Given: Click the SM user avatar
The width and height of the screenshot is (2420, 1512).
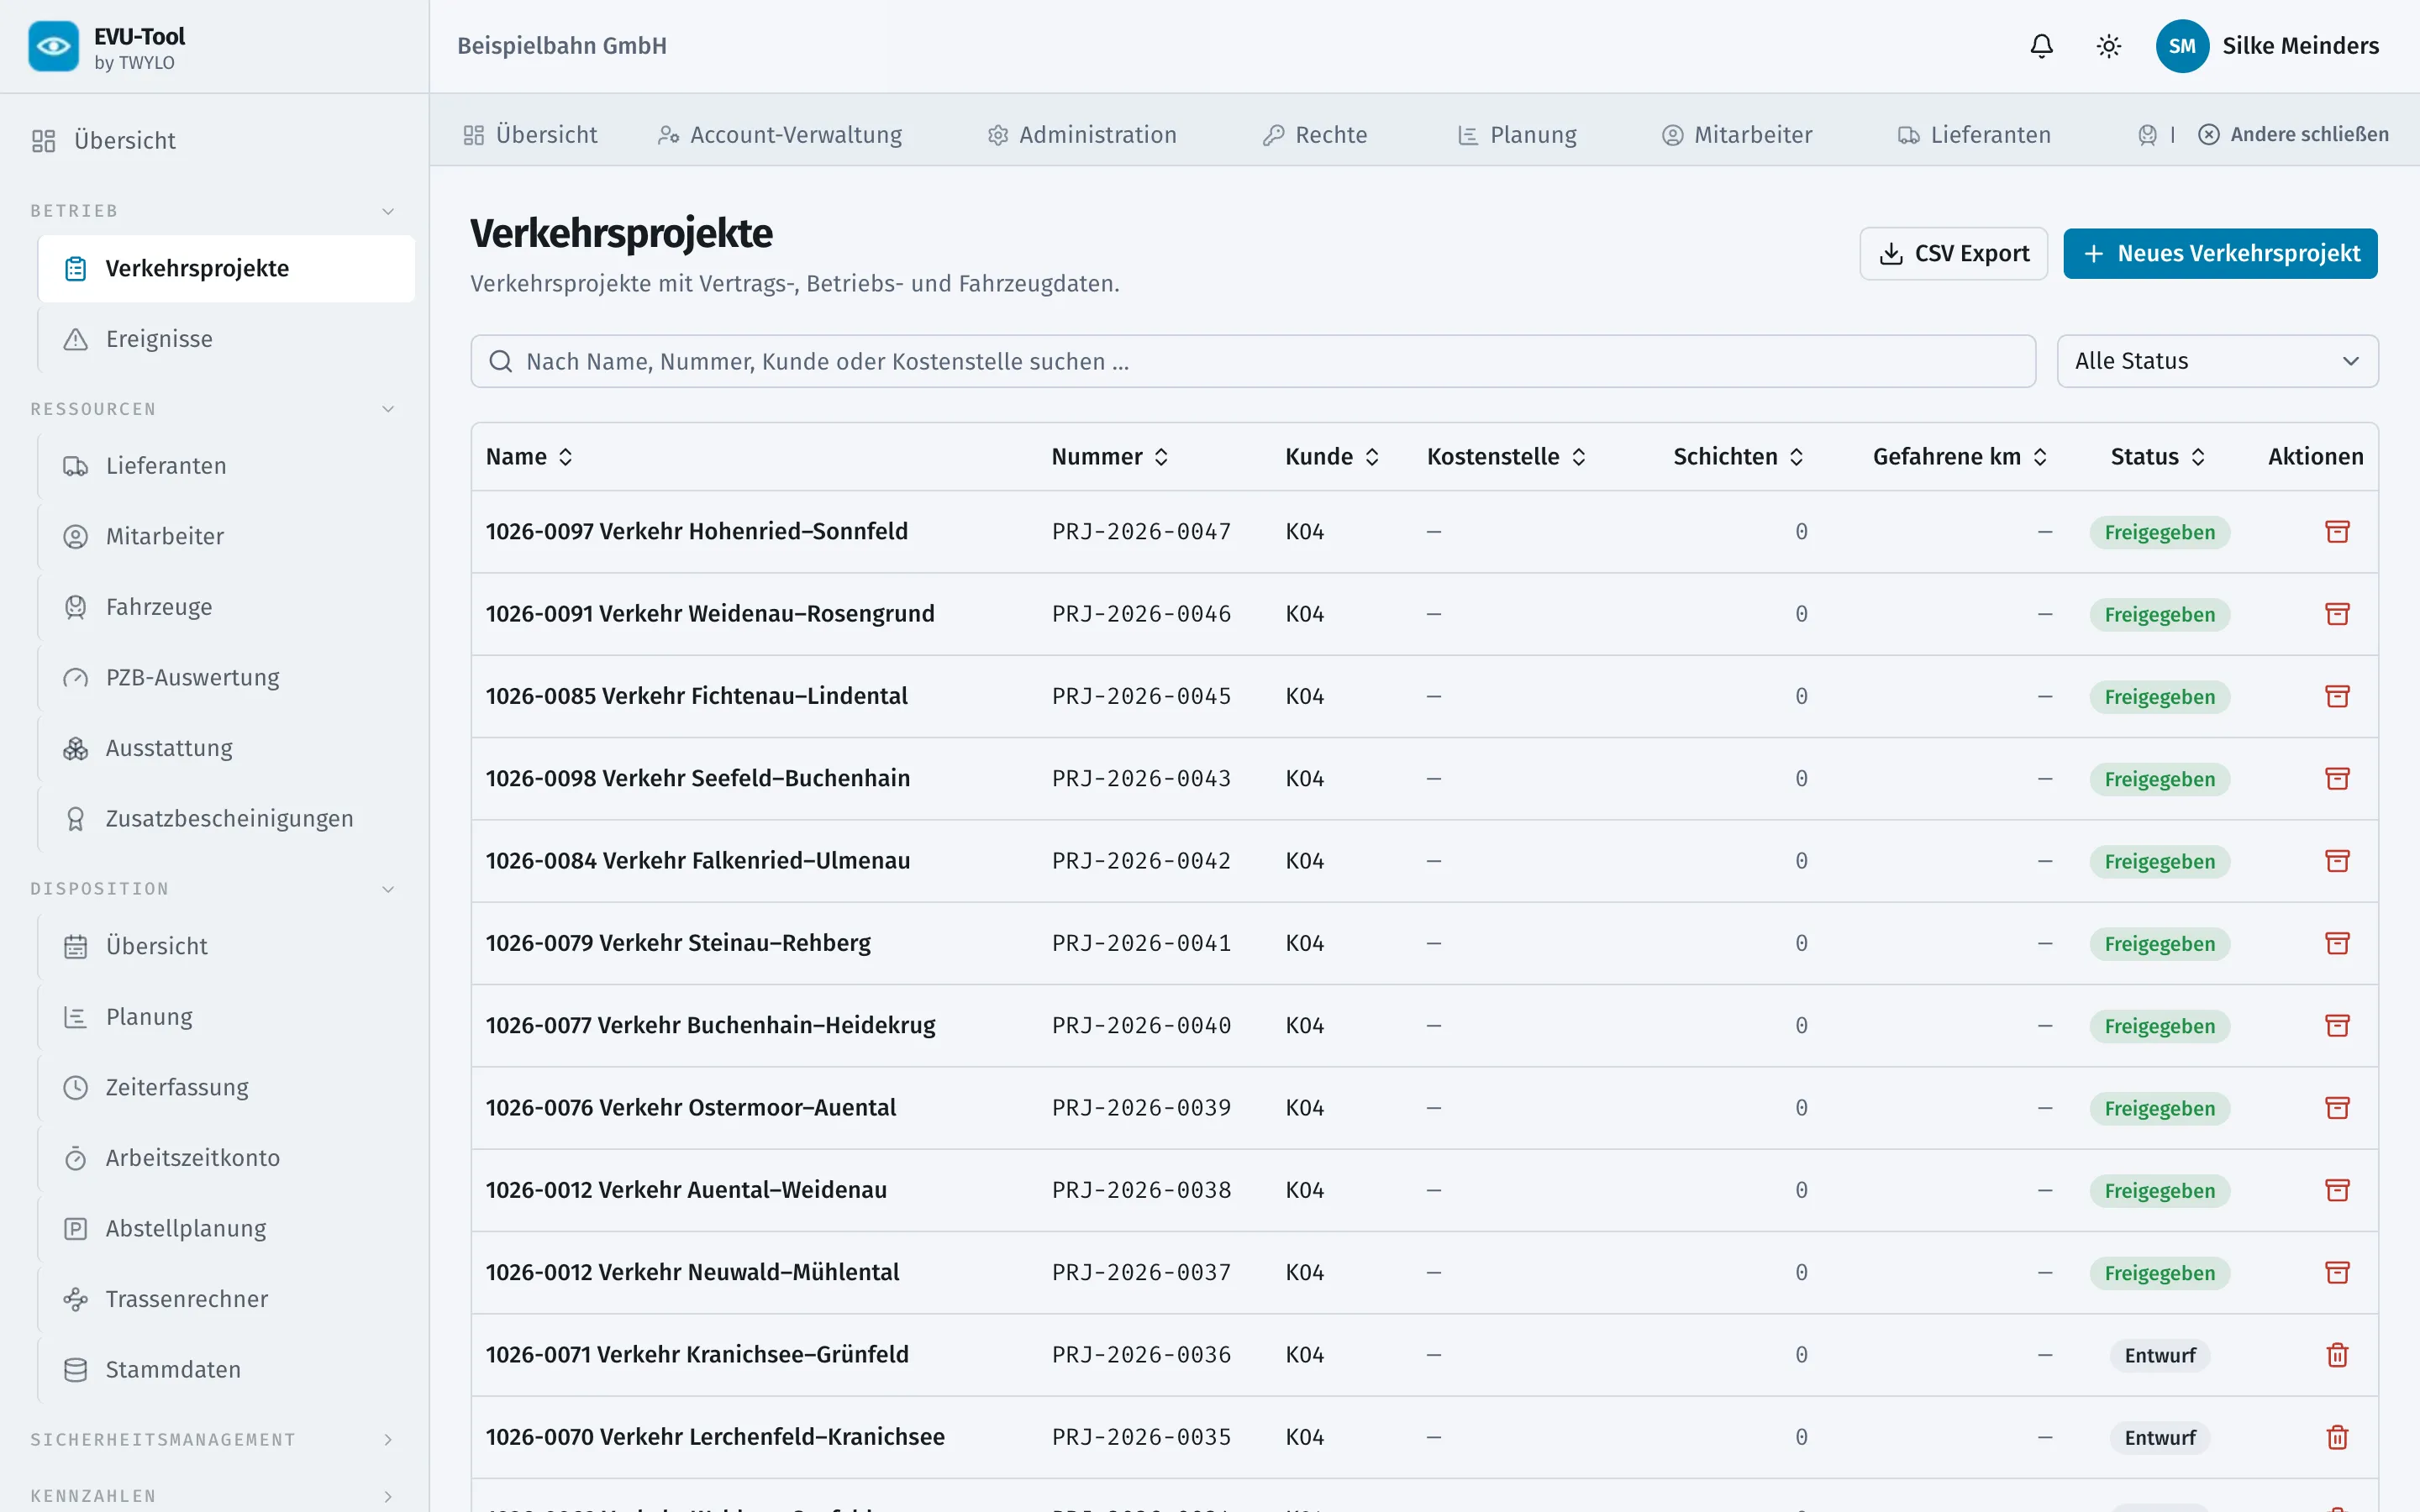Looking at the screenshot, I should 2181,46.
